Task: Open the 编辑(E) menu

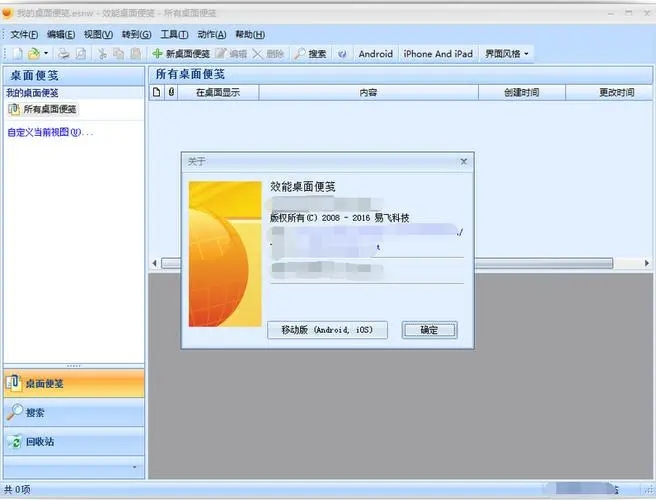Action: (61, 34)
